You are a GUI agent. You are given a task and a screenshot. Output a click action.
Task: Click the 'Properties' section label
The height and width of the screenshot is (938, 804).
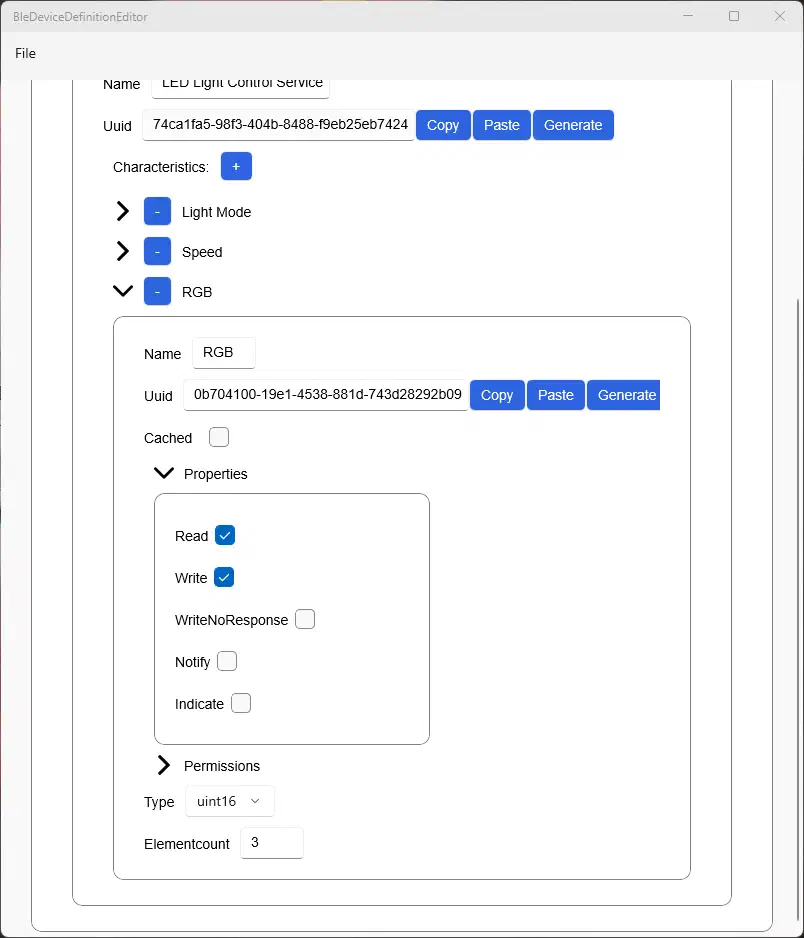click(x=215, y=474)
